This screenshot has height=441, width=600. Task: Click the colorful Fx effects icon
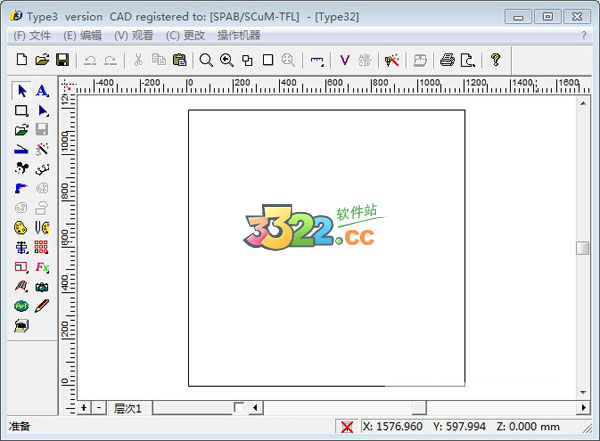coord(42,267)
